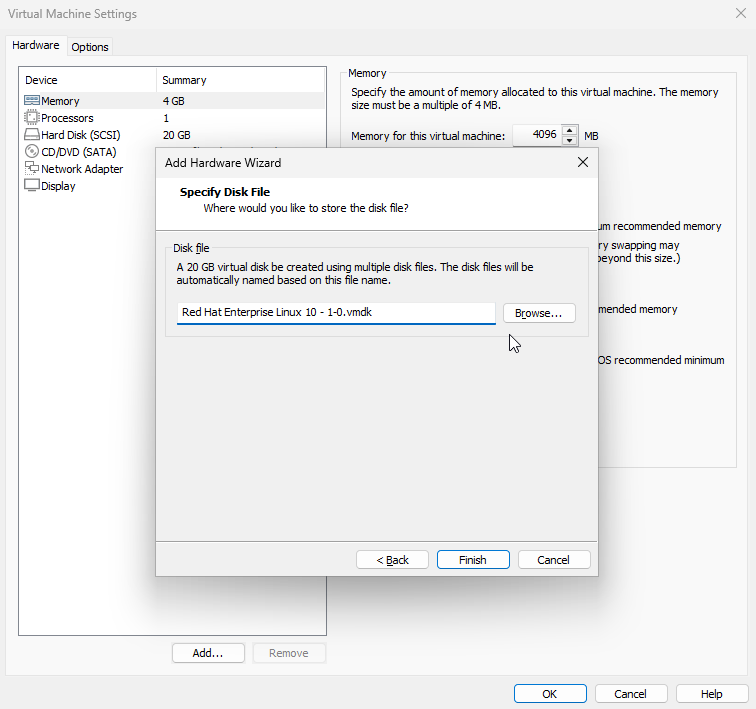The image size is (756, 709).
Task: Click the CD/DVD (SATA) disc icon
Action: coord(32,152)
